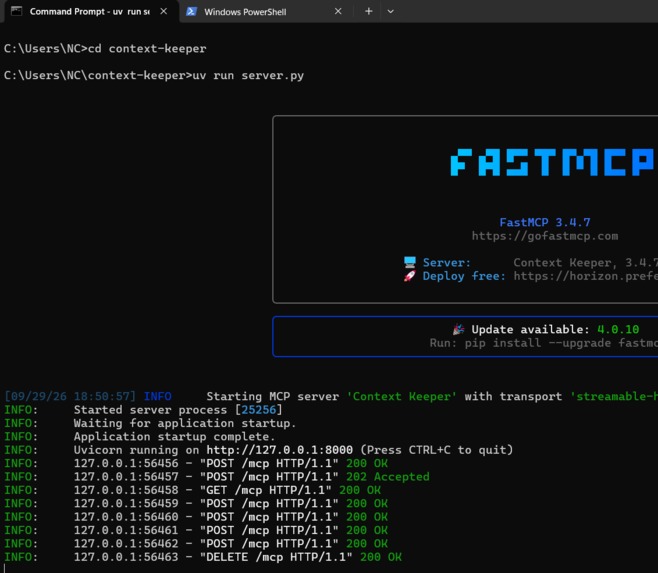Click the 'cd context-keeper' command line

(x=105, y=49)
